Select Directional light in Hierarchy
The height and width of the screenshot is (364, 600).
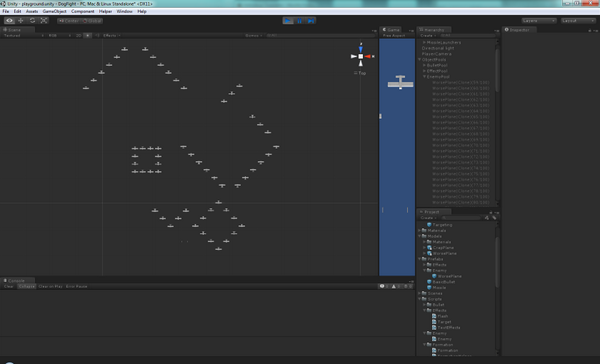438,48
